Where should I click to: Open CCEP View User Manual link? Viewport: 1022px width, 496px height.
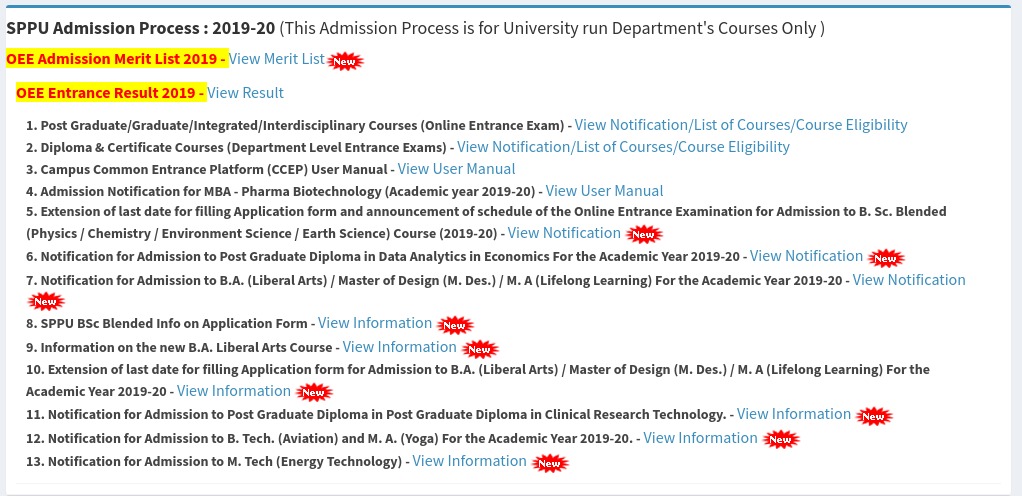point(456,169)
